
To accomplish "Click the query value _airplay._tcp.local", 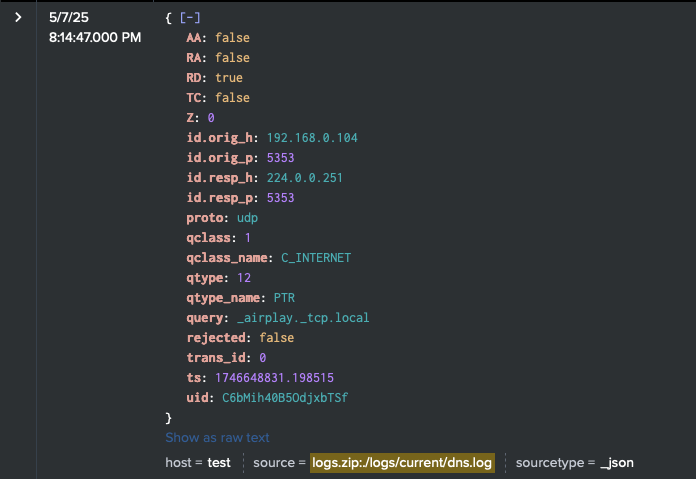I will (x=303, y=318).
